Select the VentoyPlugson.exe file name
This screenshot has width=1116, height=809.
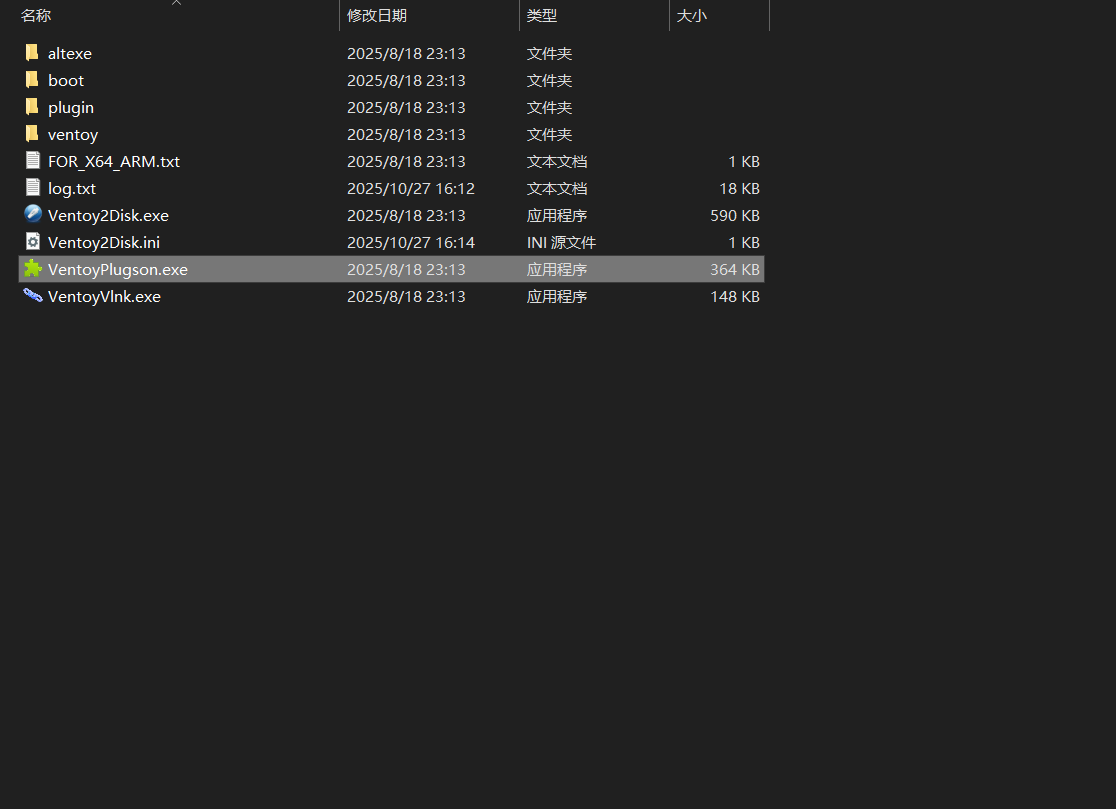click(x=117, y=269)
